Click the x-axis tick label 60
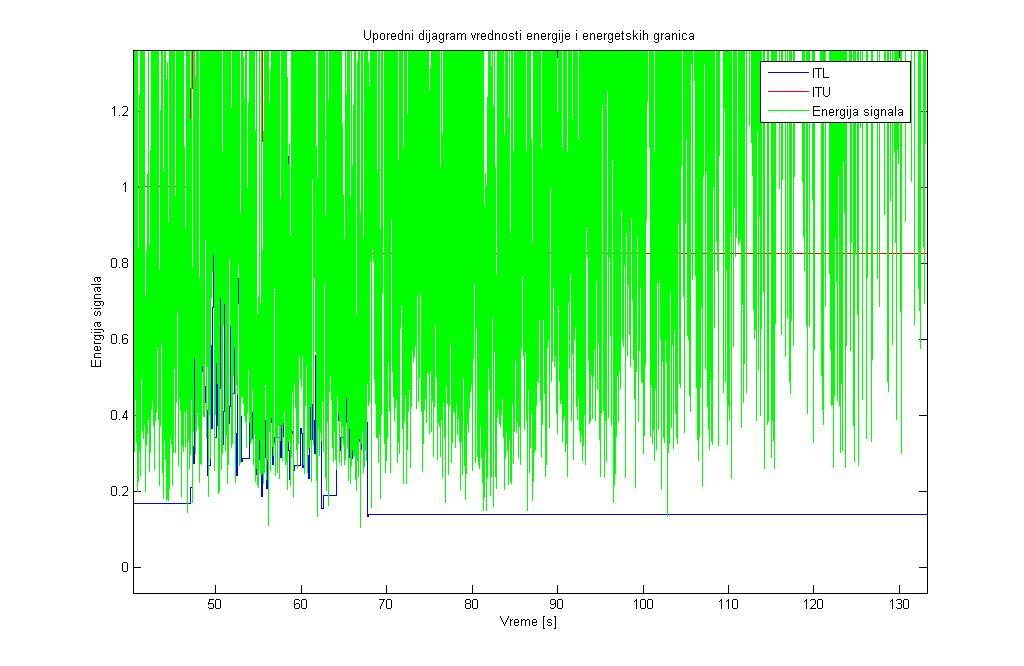This screenshot has width=1024, height=666. (300, 605)
